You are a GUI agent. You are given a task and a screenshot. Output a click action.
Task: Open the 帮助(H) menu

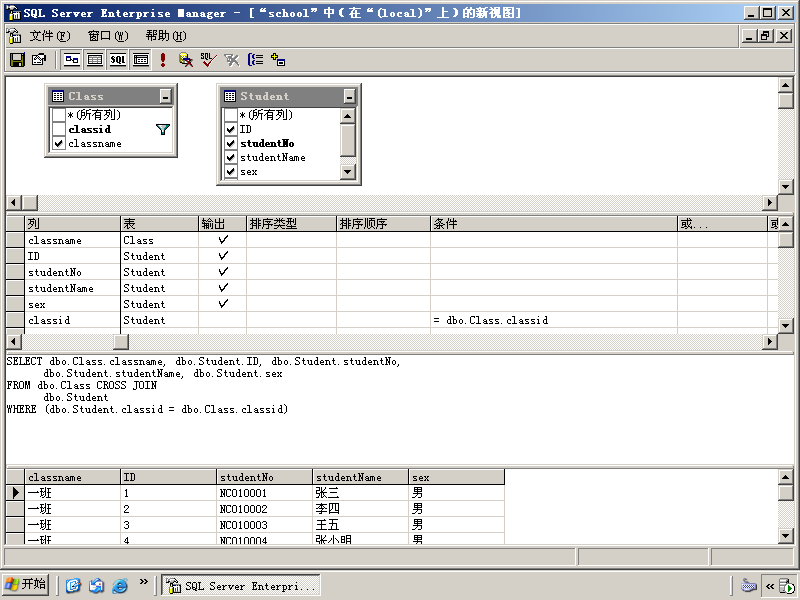coord(166,36)
